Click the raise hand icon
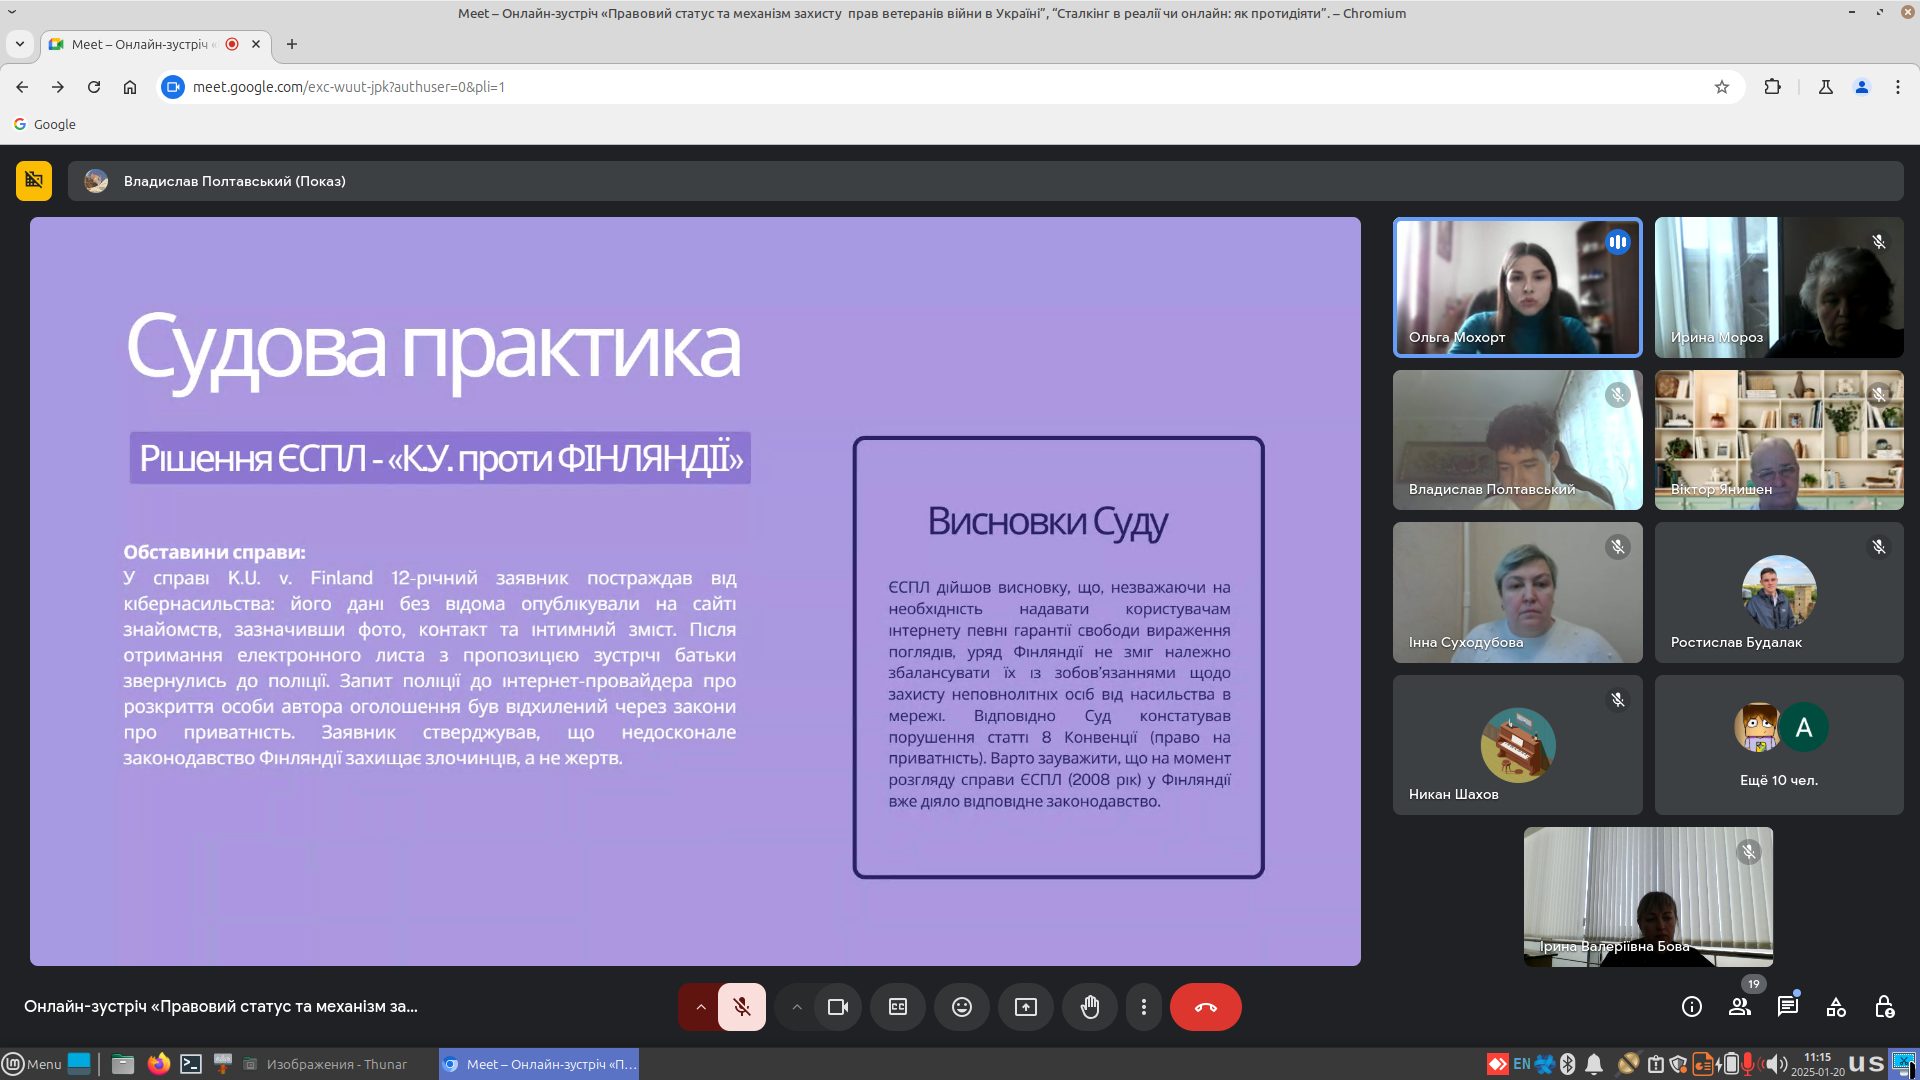This screenshot has width=1920, height=1080. click(x=1089, y=1007)
